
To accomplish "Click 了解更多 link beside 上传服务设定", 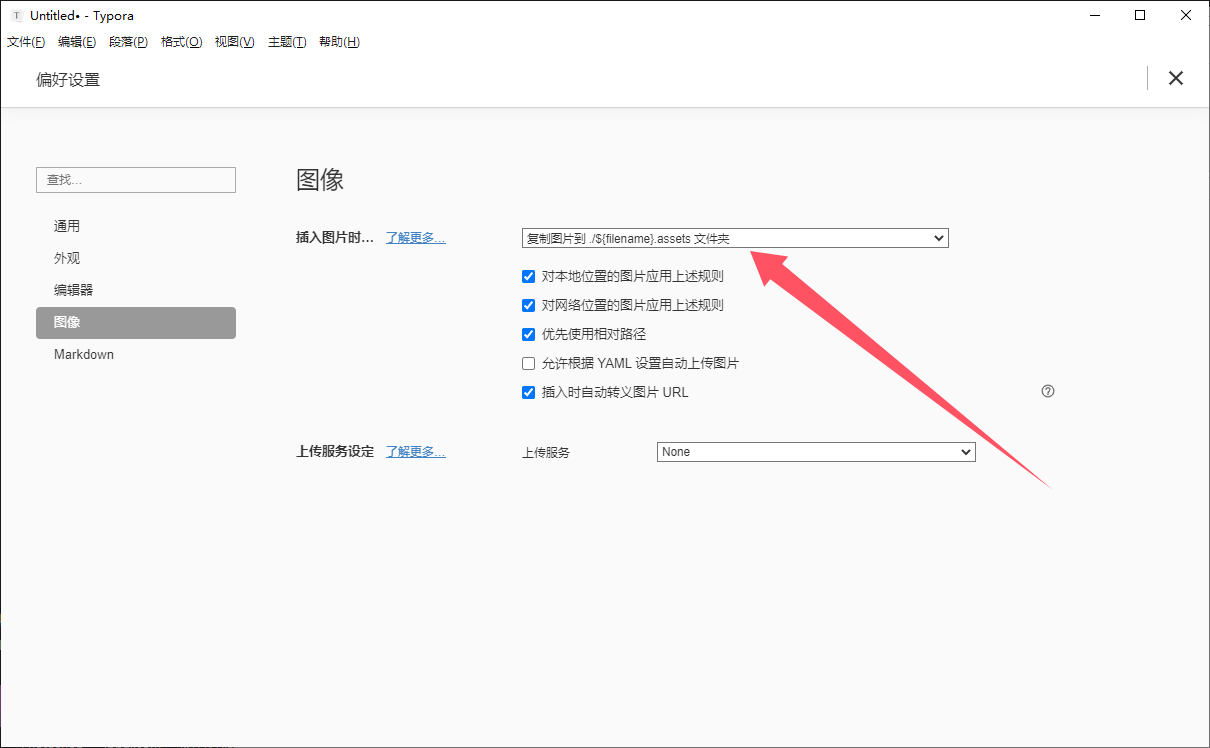I will 416,451.
